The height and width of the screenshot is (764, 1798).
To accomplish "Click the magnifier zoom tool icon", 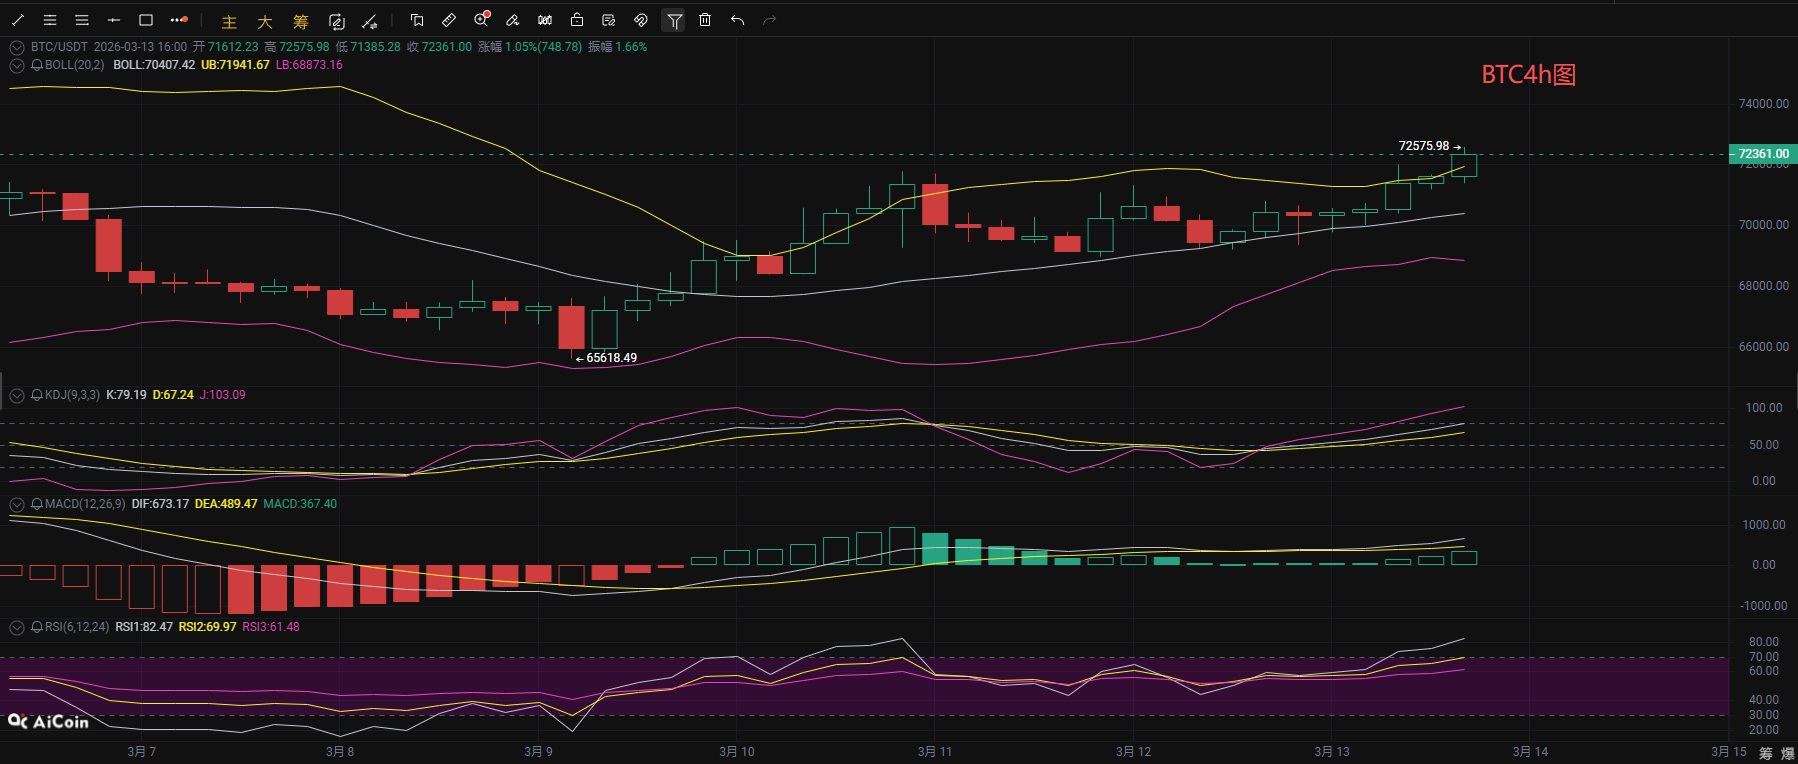I will [x=481, y=20].
